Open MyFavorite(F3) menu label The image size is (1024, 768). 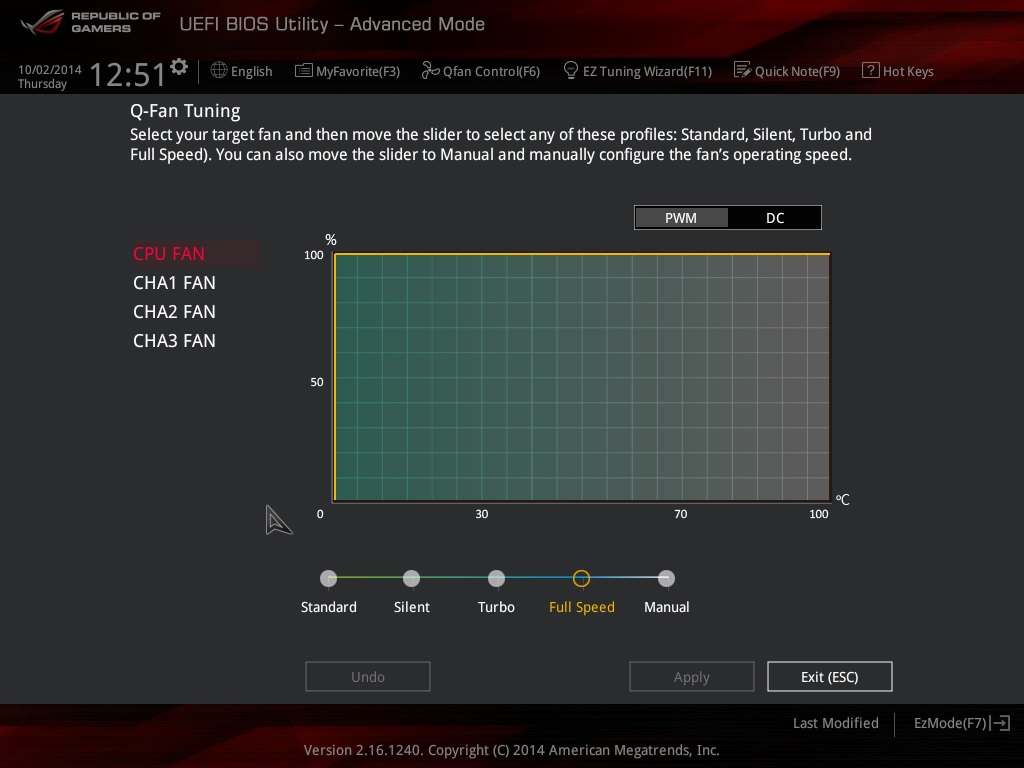point(358,71)
